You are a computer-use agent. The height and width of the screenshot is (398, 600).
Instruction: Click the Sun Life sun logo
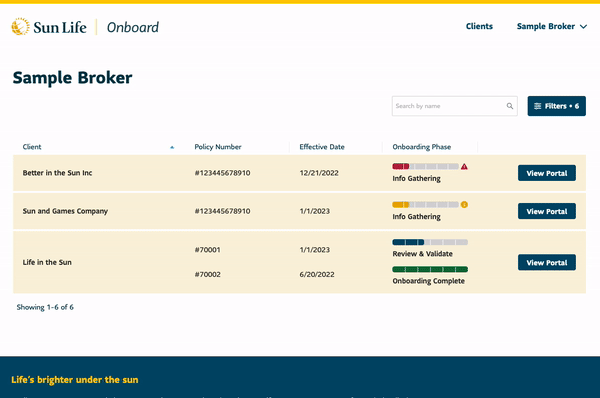tap(20, 26)
